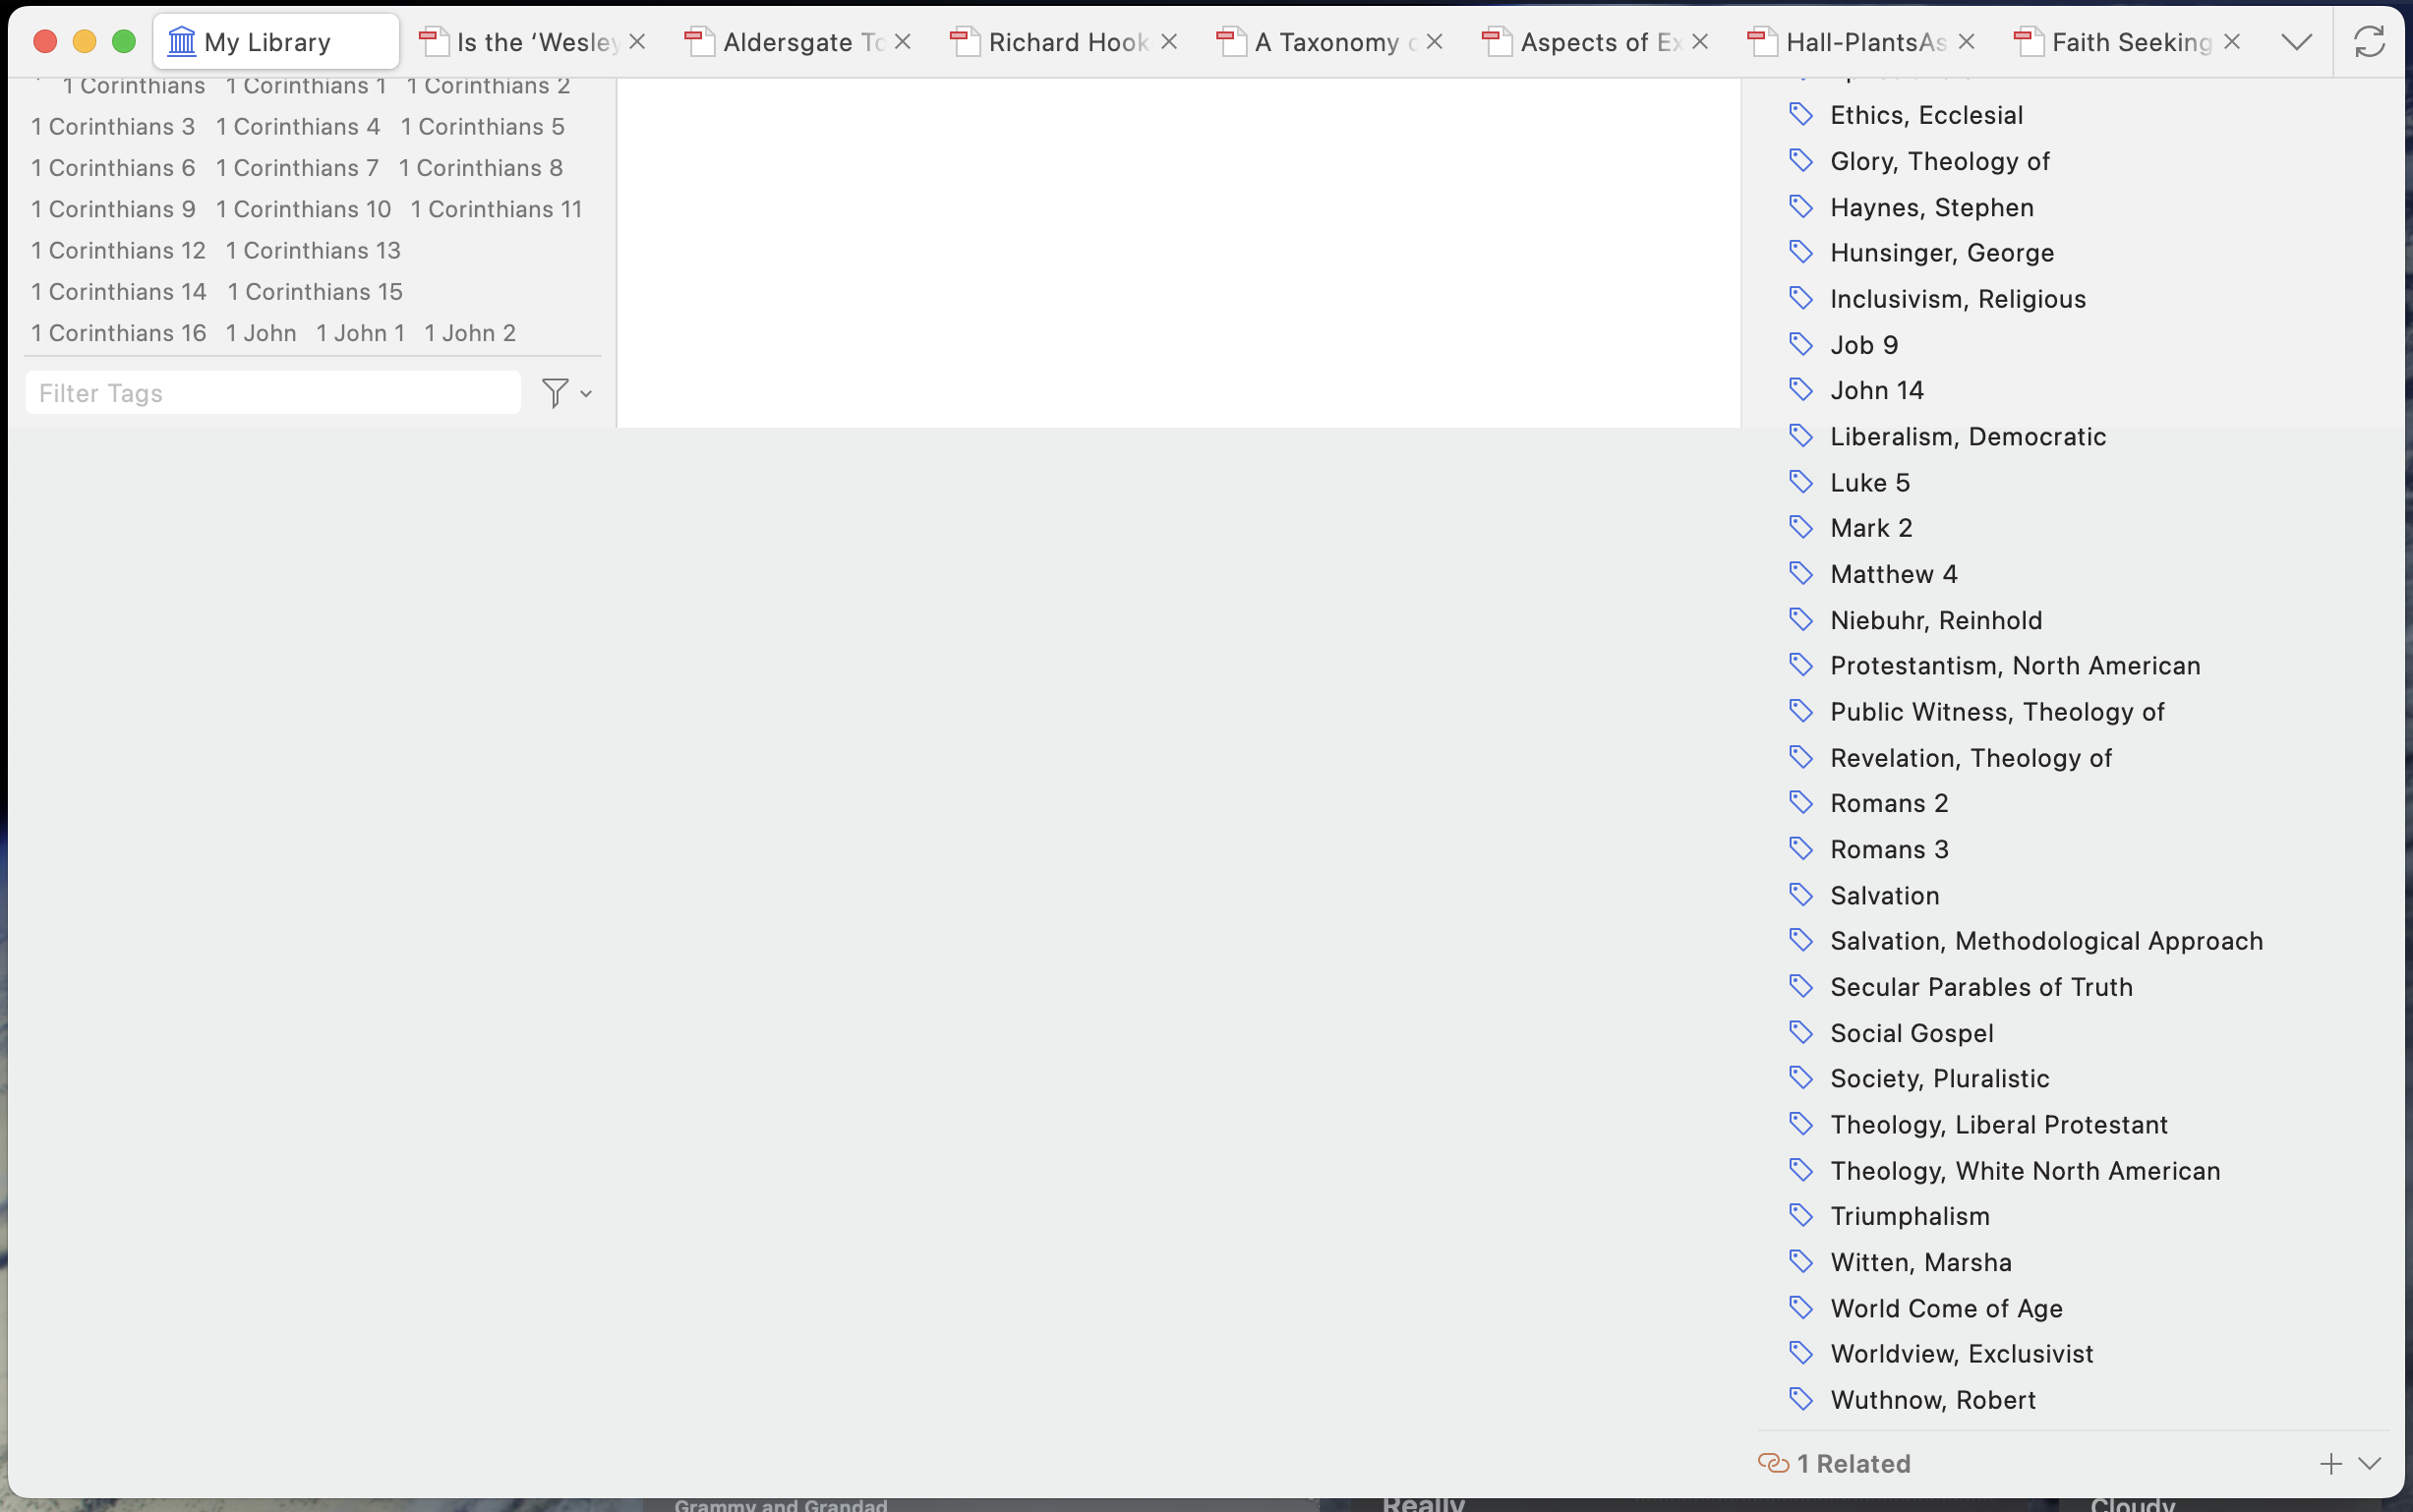Click the Related items link icon
Viewport: 2413px width, 1512px height.
1773,1463
